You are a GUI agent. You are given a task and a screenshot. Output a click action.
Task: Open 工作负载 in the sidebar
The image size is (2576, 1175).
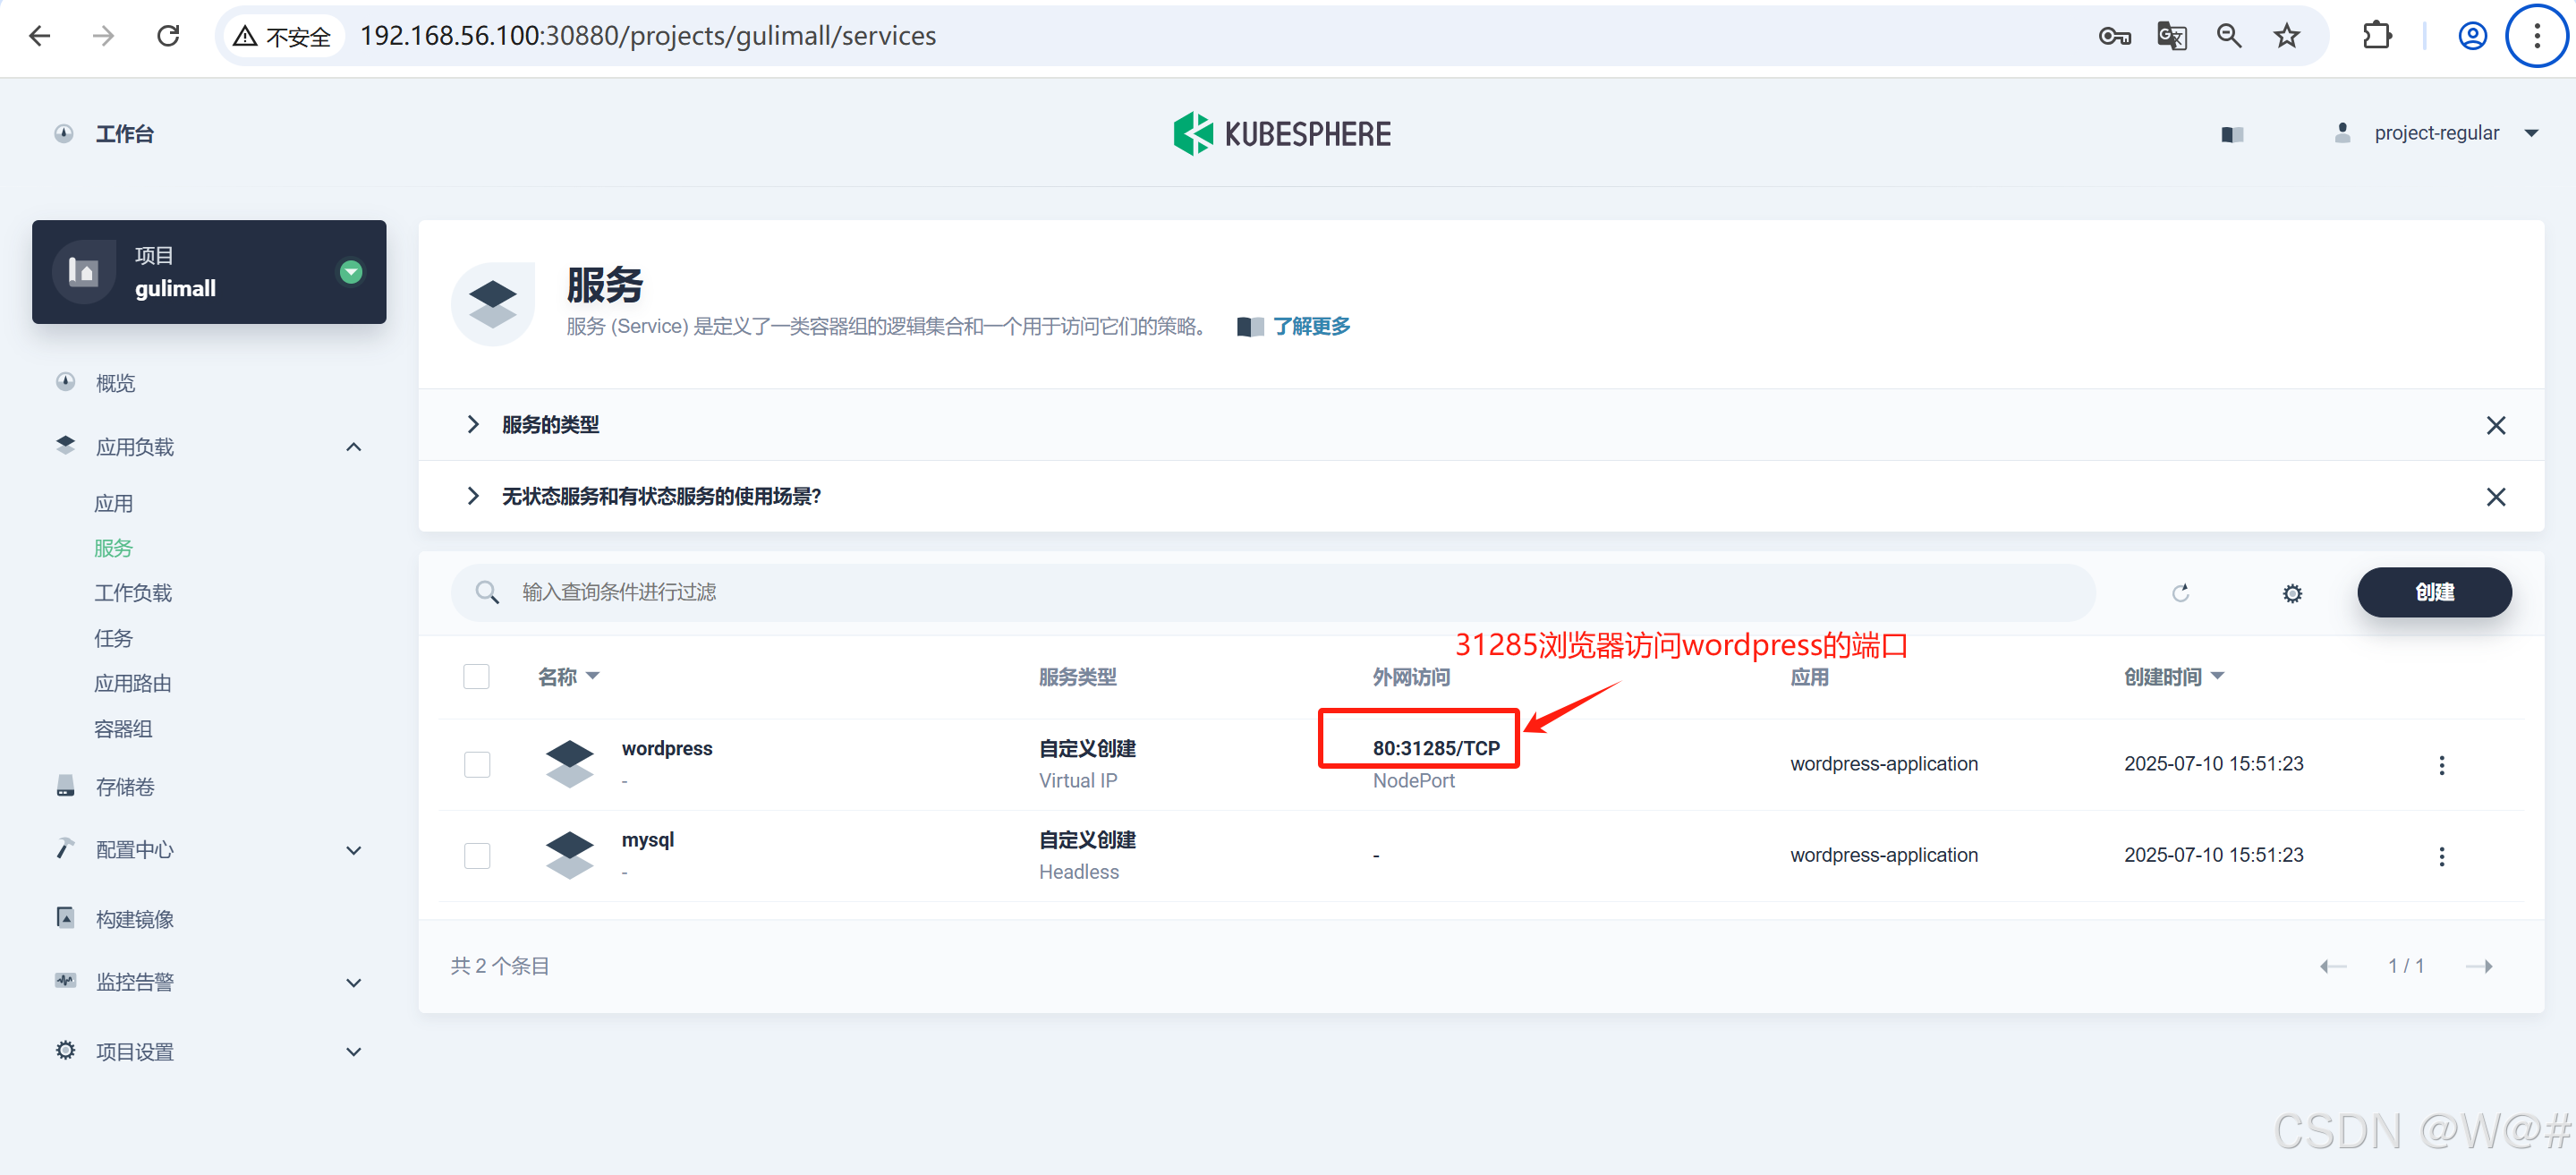pyautogui.click(x=133, y=593)
